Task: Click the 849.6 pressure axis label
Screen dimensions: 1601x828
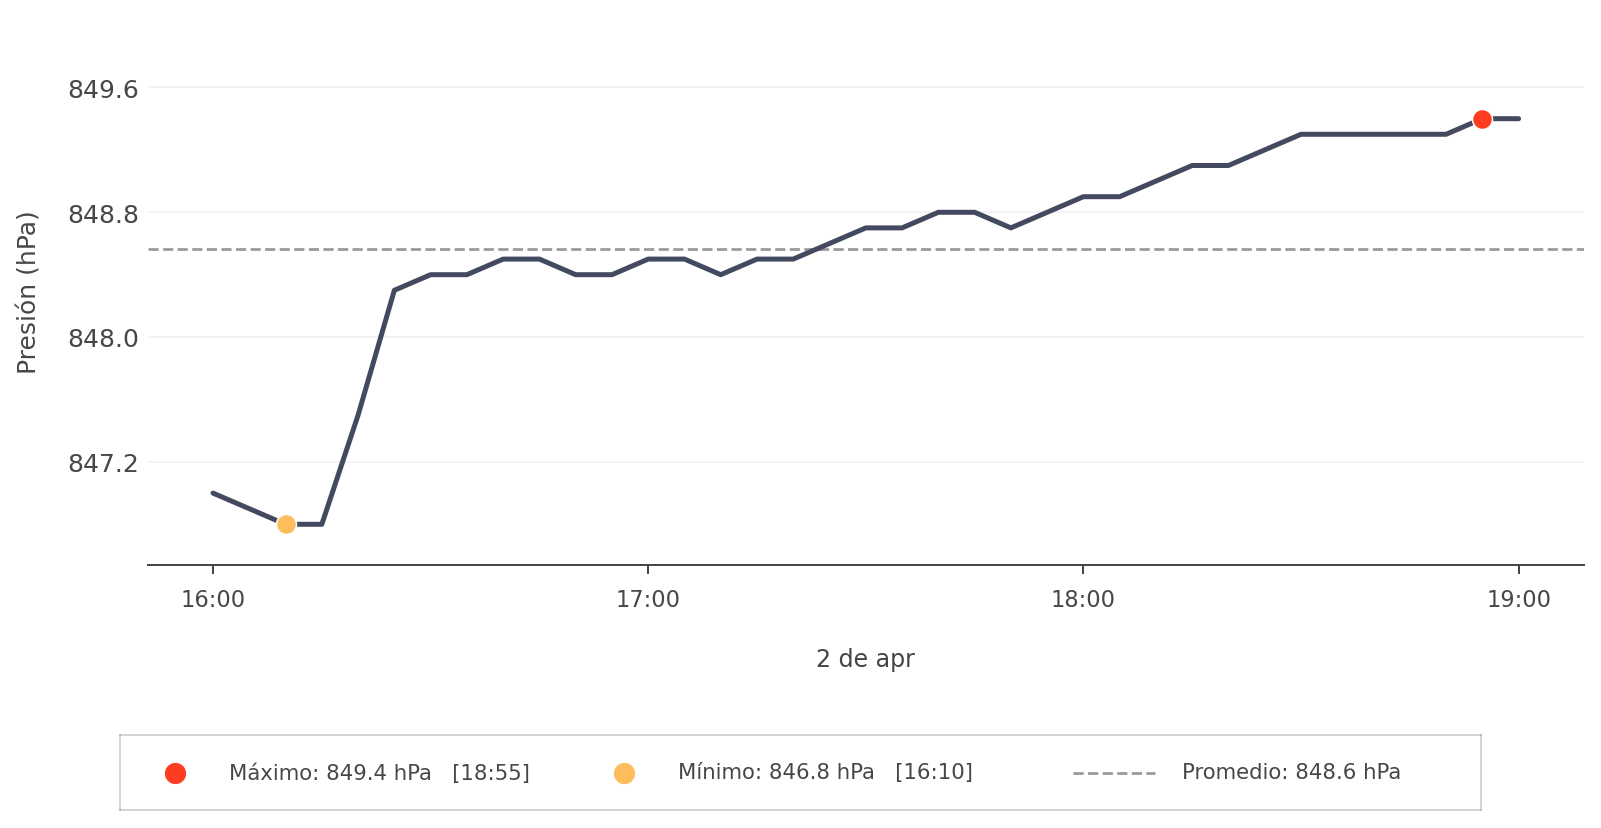Action: click(x=103, y=90)
